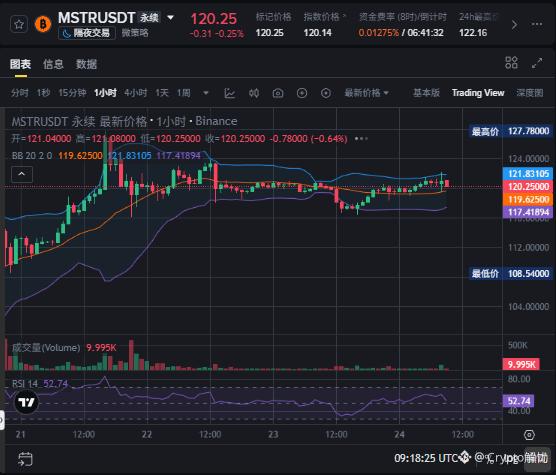Open more intervals dropdown arrow

pos(206,93)
